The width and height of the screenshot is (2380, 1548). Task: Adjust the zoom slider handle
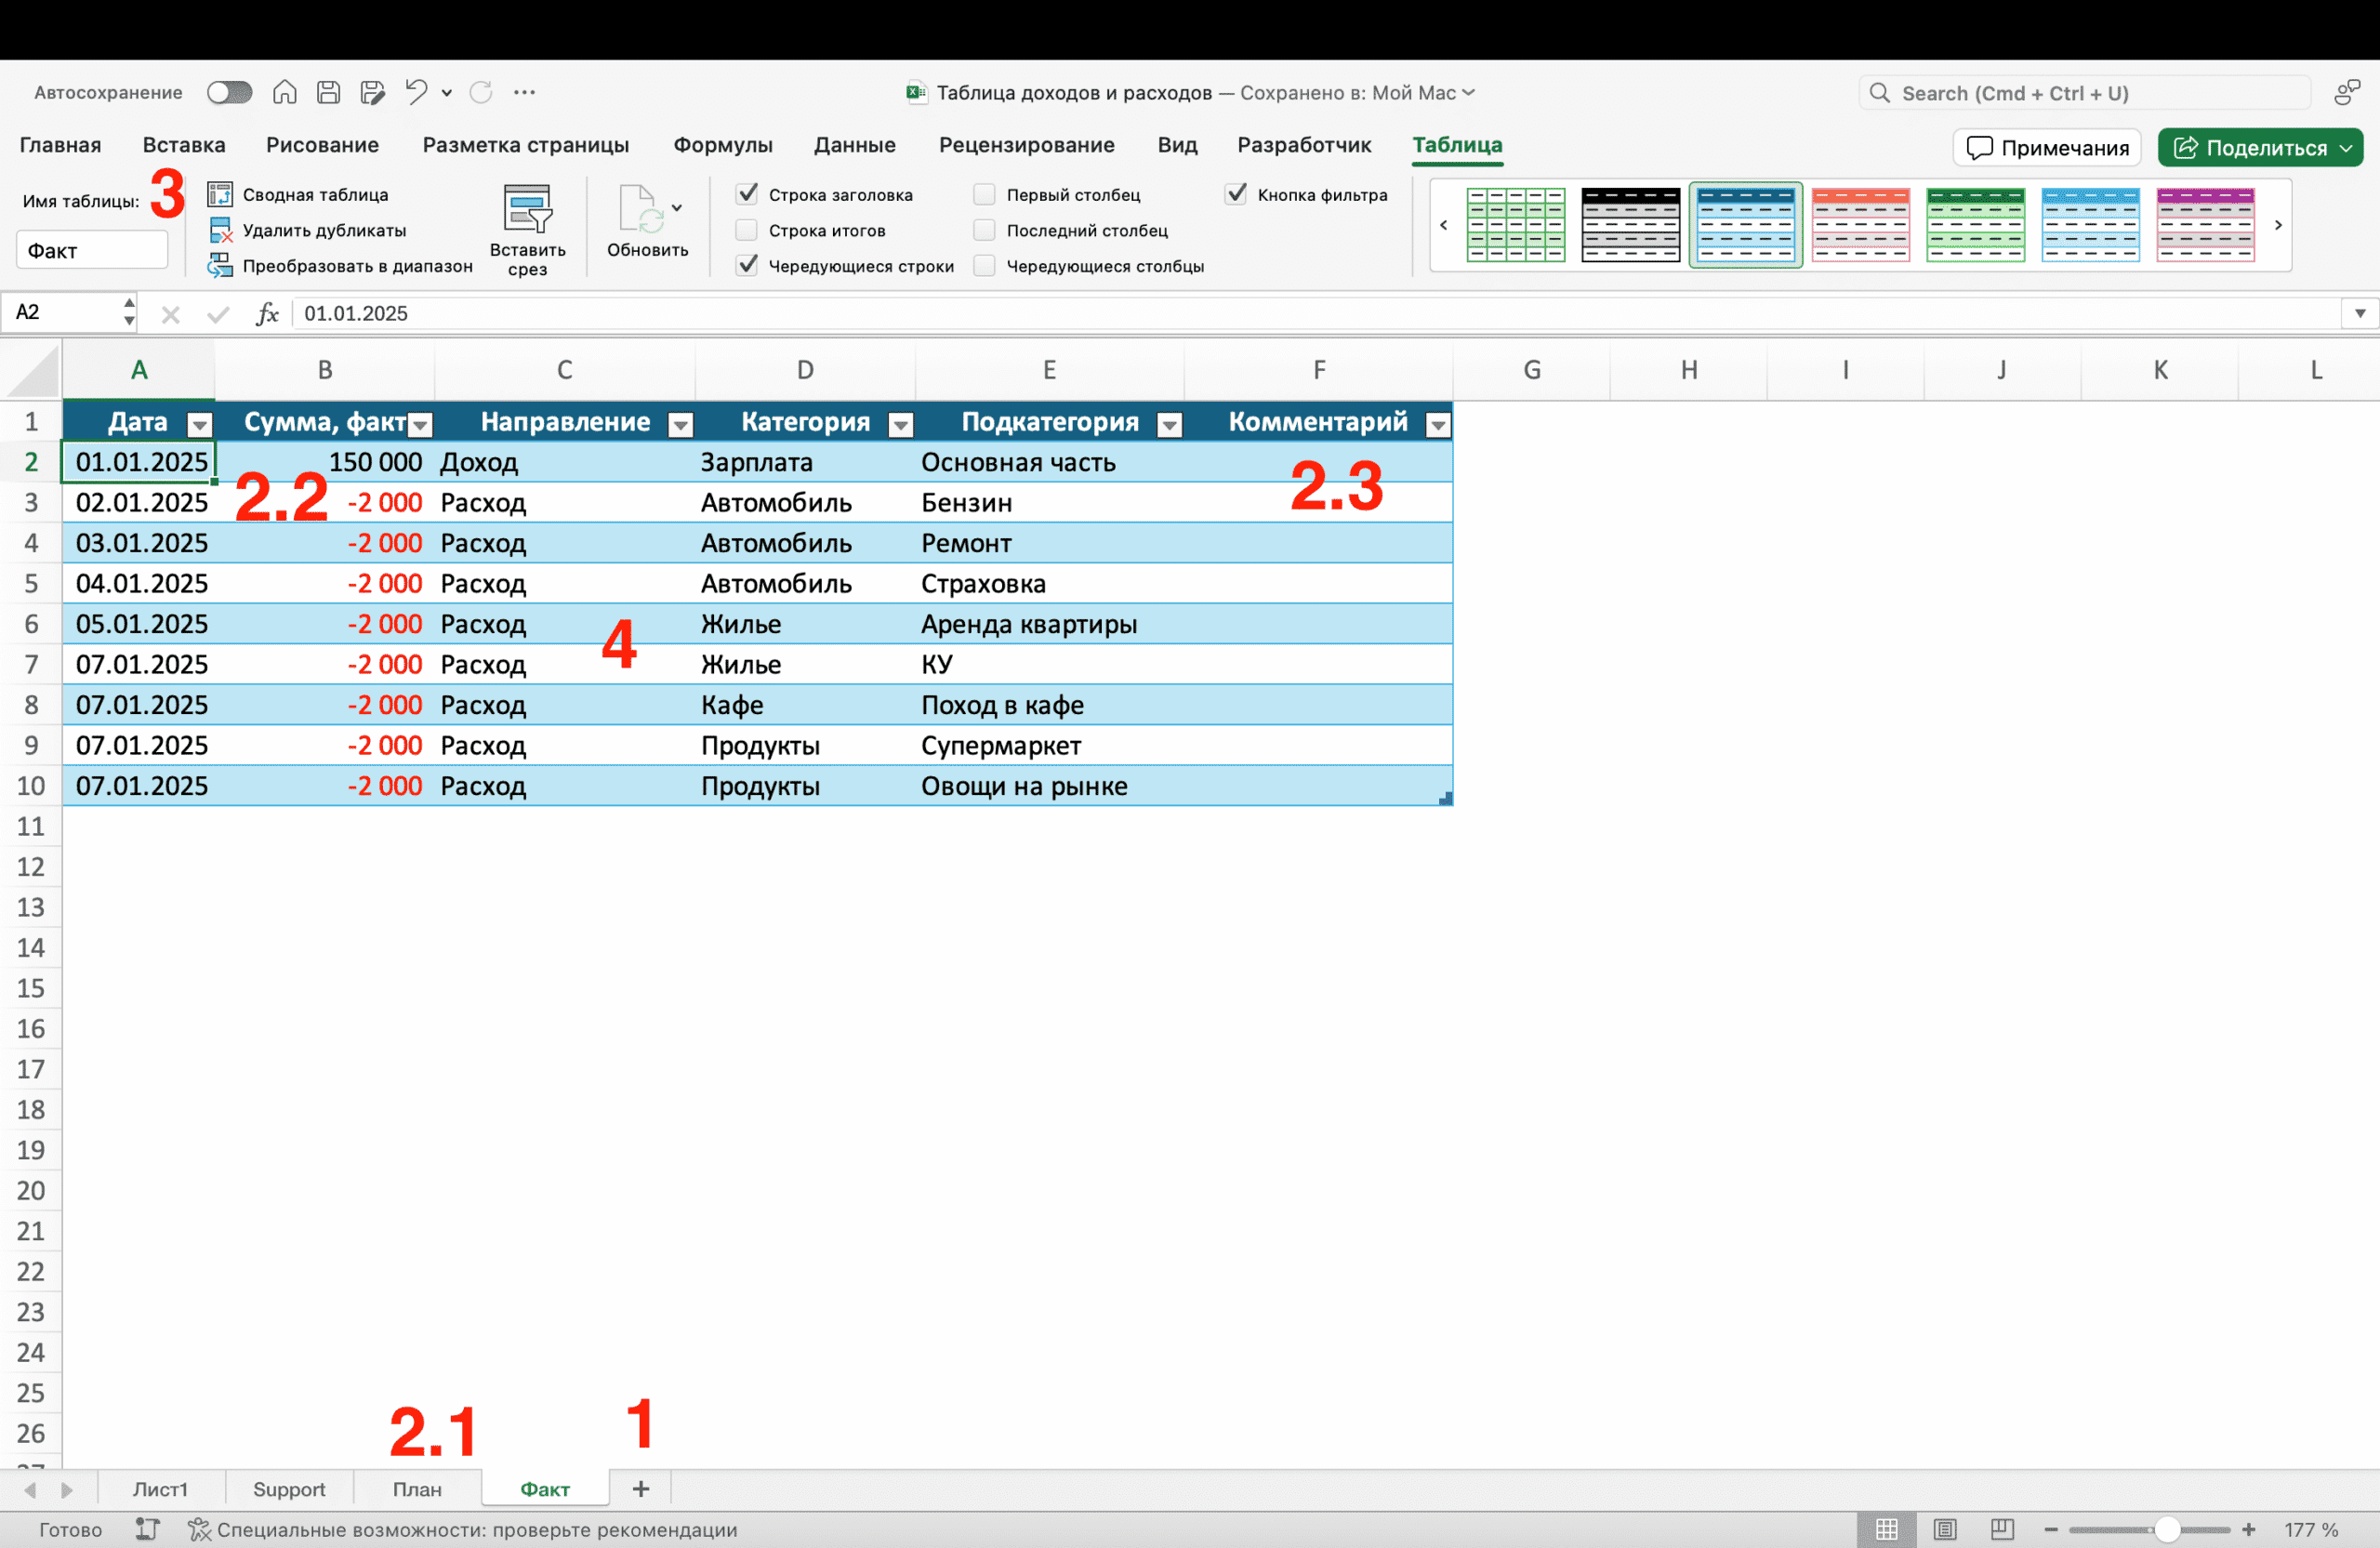pos(2167,1530)
